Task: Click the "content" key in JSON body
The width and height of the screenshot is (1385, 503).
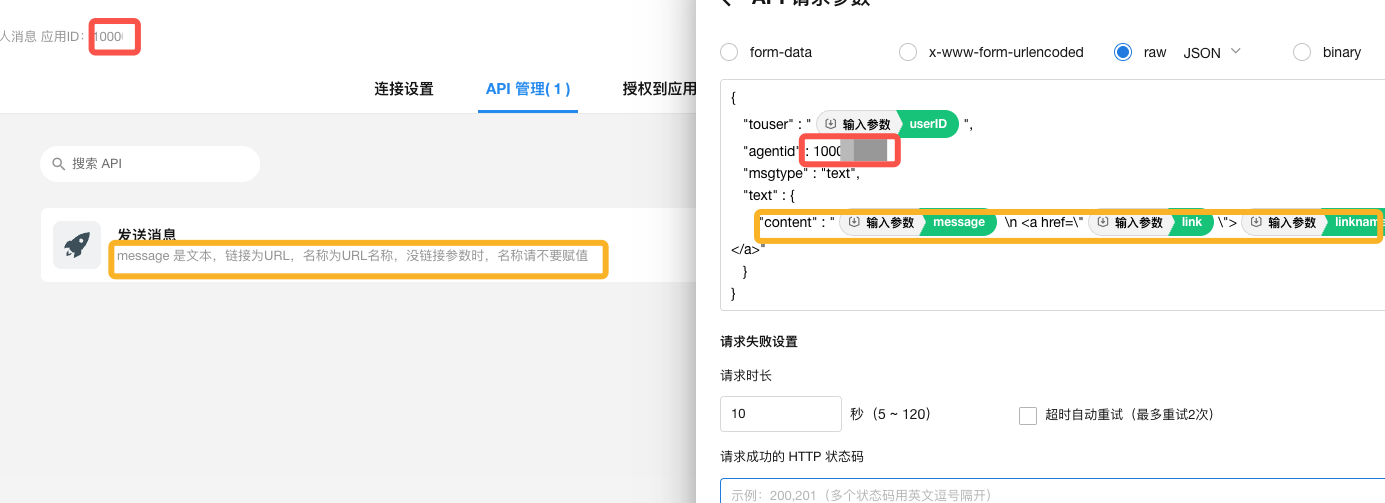Action: (788, 223)
